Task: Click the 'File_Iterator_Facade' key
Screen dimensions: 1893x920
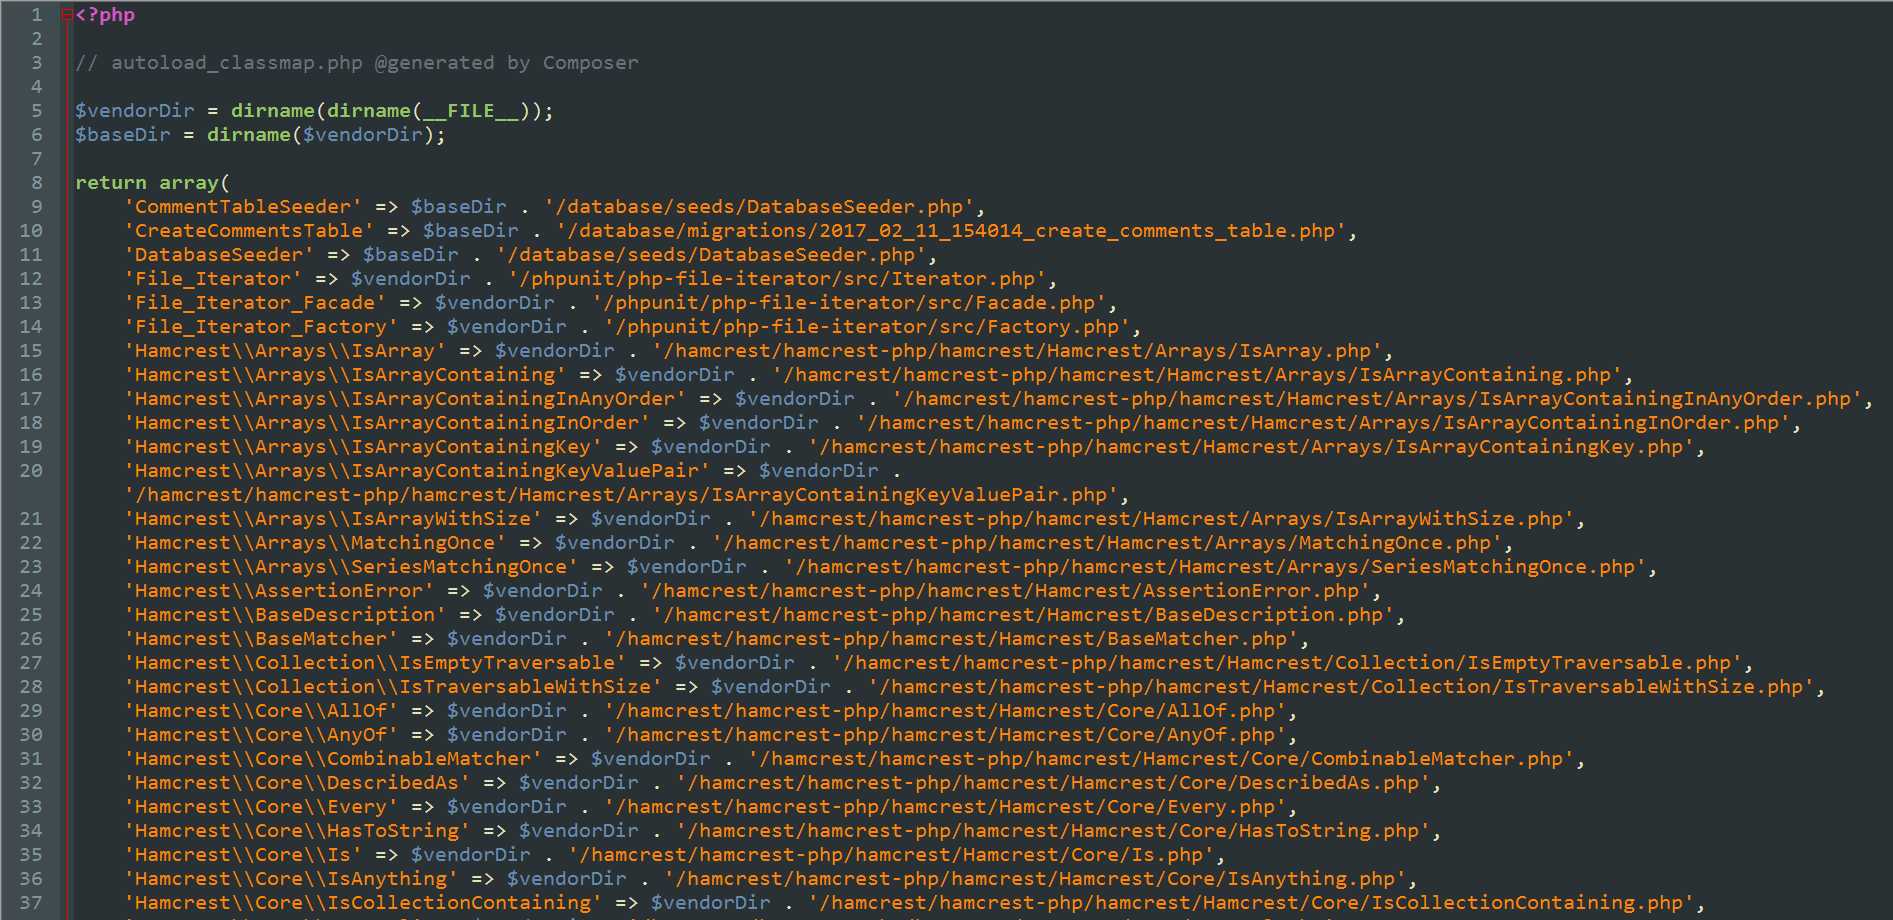Action: pos(255,303)
